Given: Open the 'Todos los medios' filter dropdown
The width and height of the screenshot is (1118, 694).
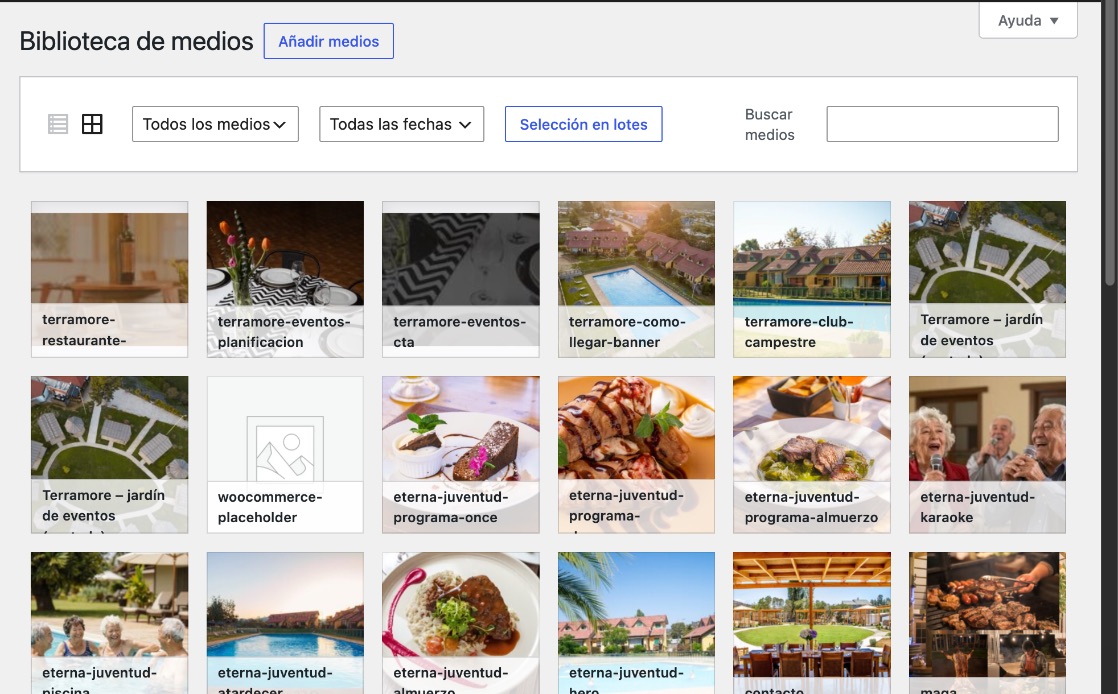Looking at the screenshot, I should point(215,124).
